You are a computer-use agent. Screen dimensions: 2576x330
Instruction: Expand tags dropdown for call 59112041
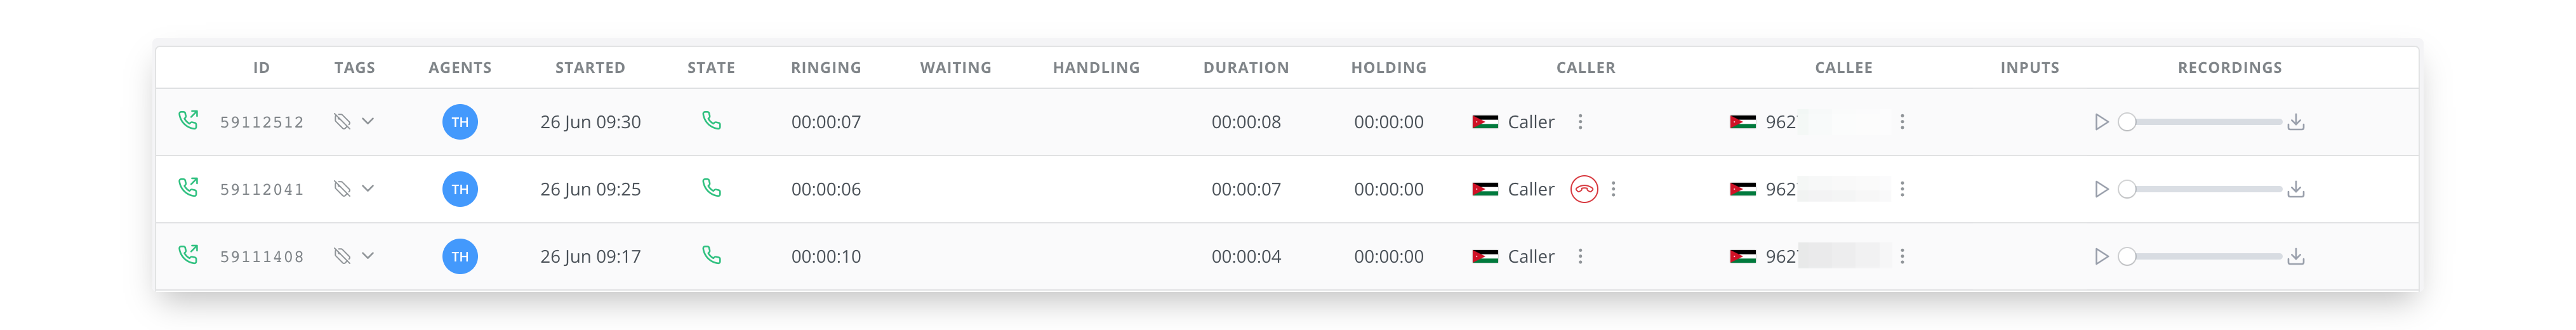click(368, 188)
